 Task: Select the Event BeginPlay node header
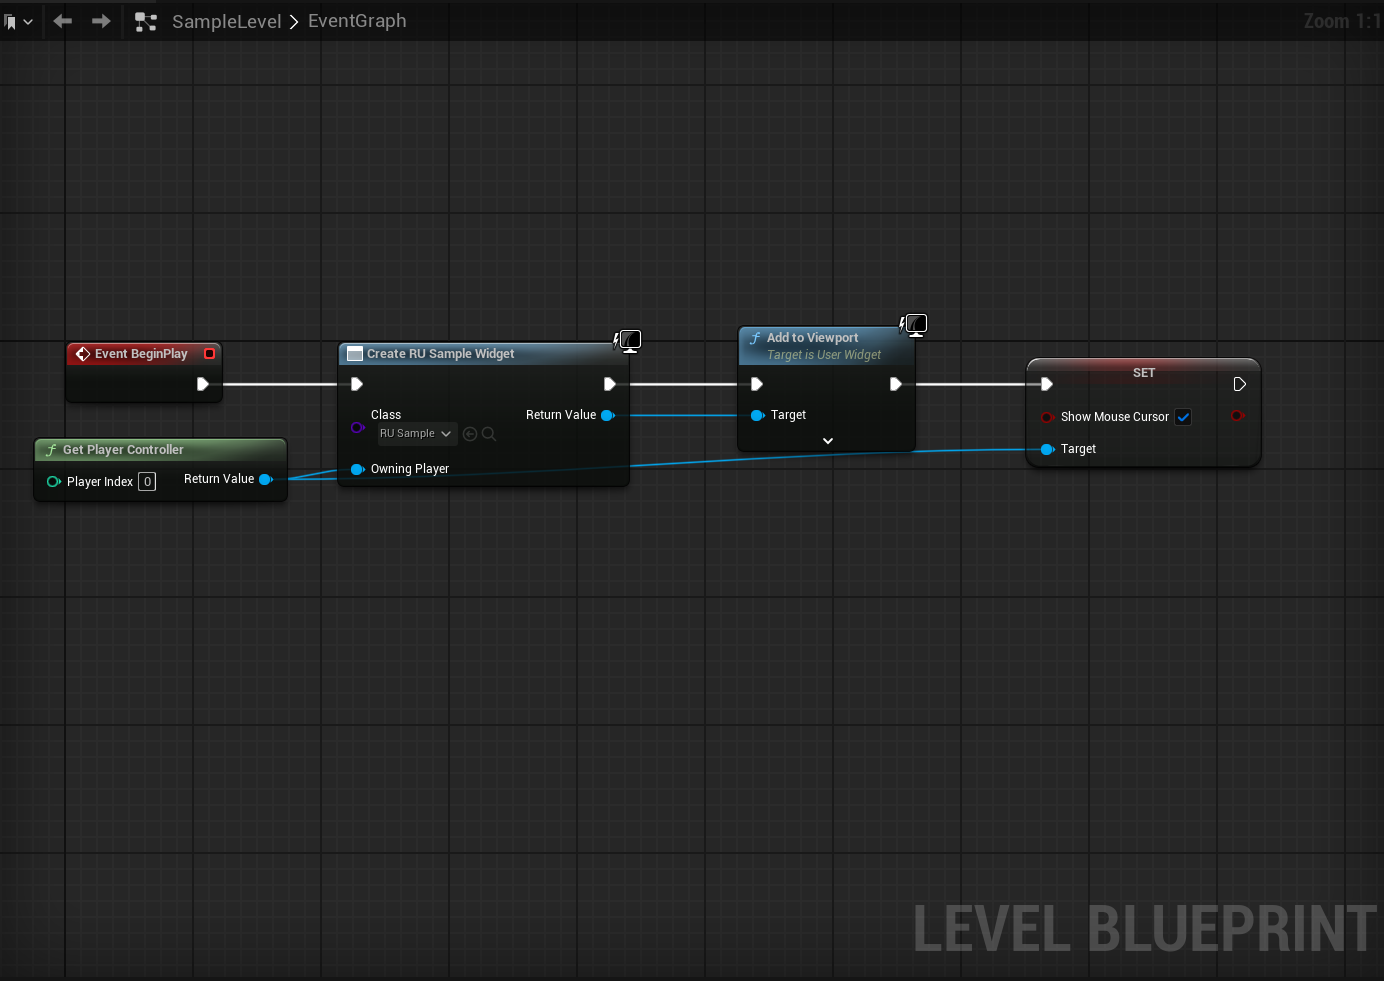click(x=141, y=354)
